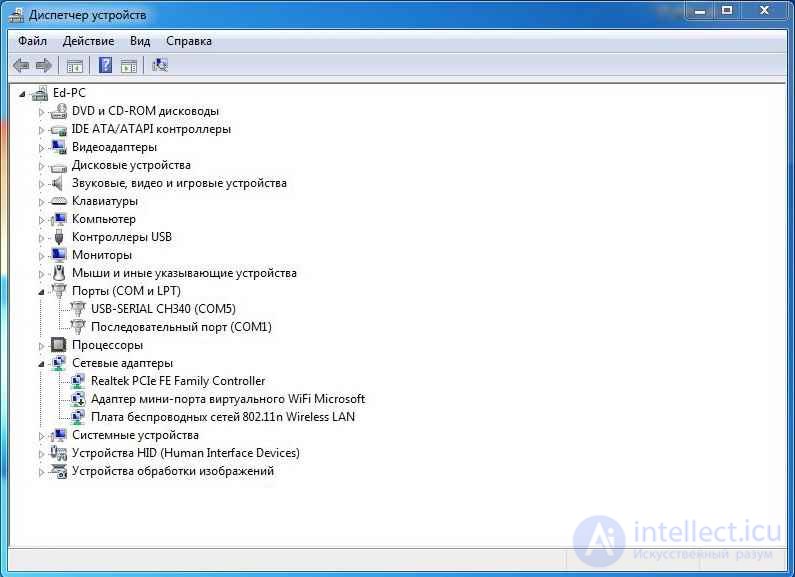The image size is (795, 577).
Task: Click the action pane toolbar icon
Action: coord(129,65)
